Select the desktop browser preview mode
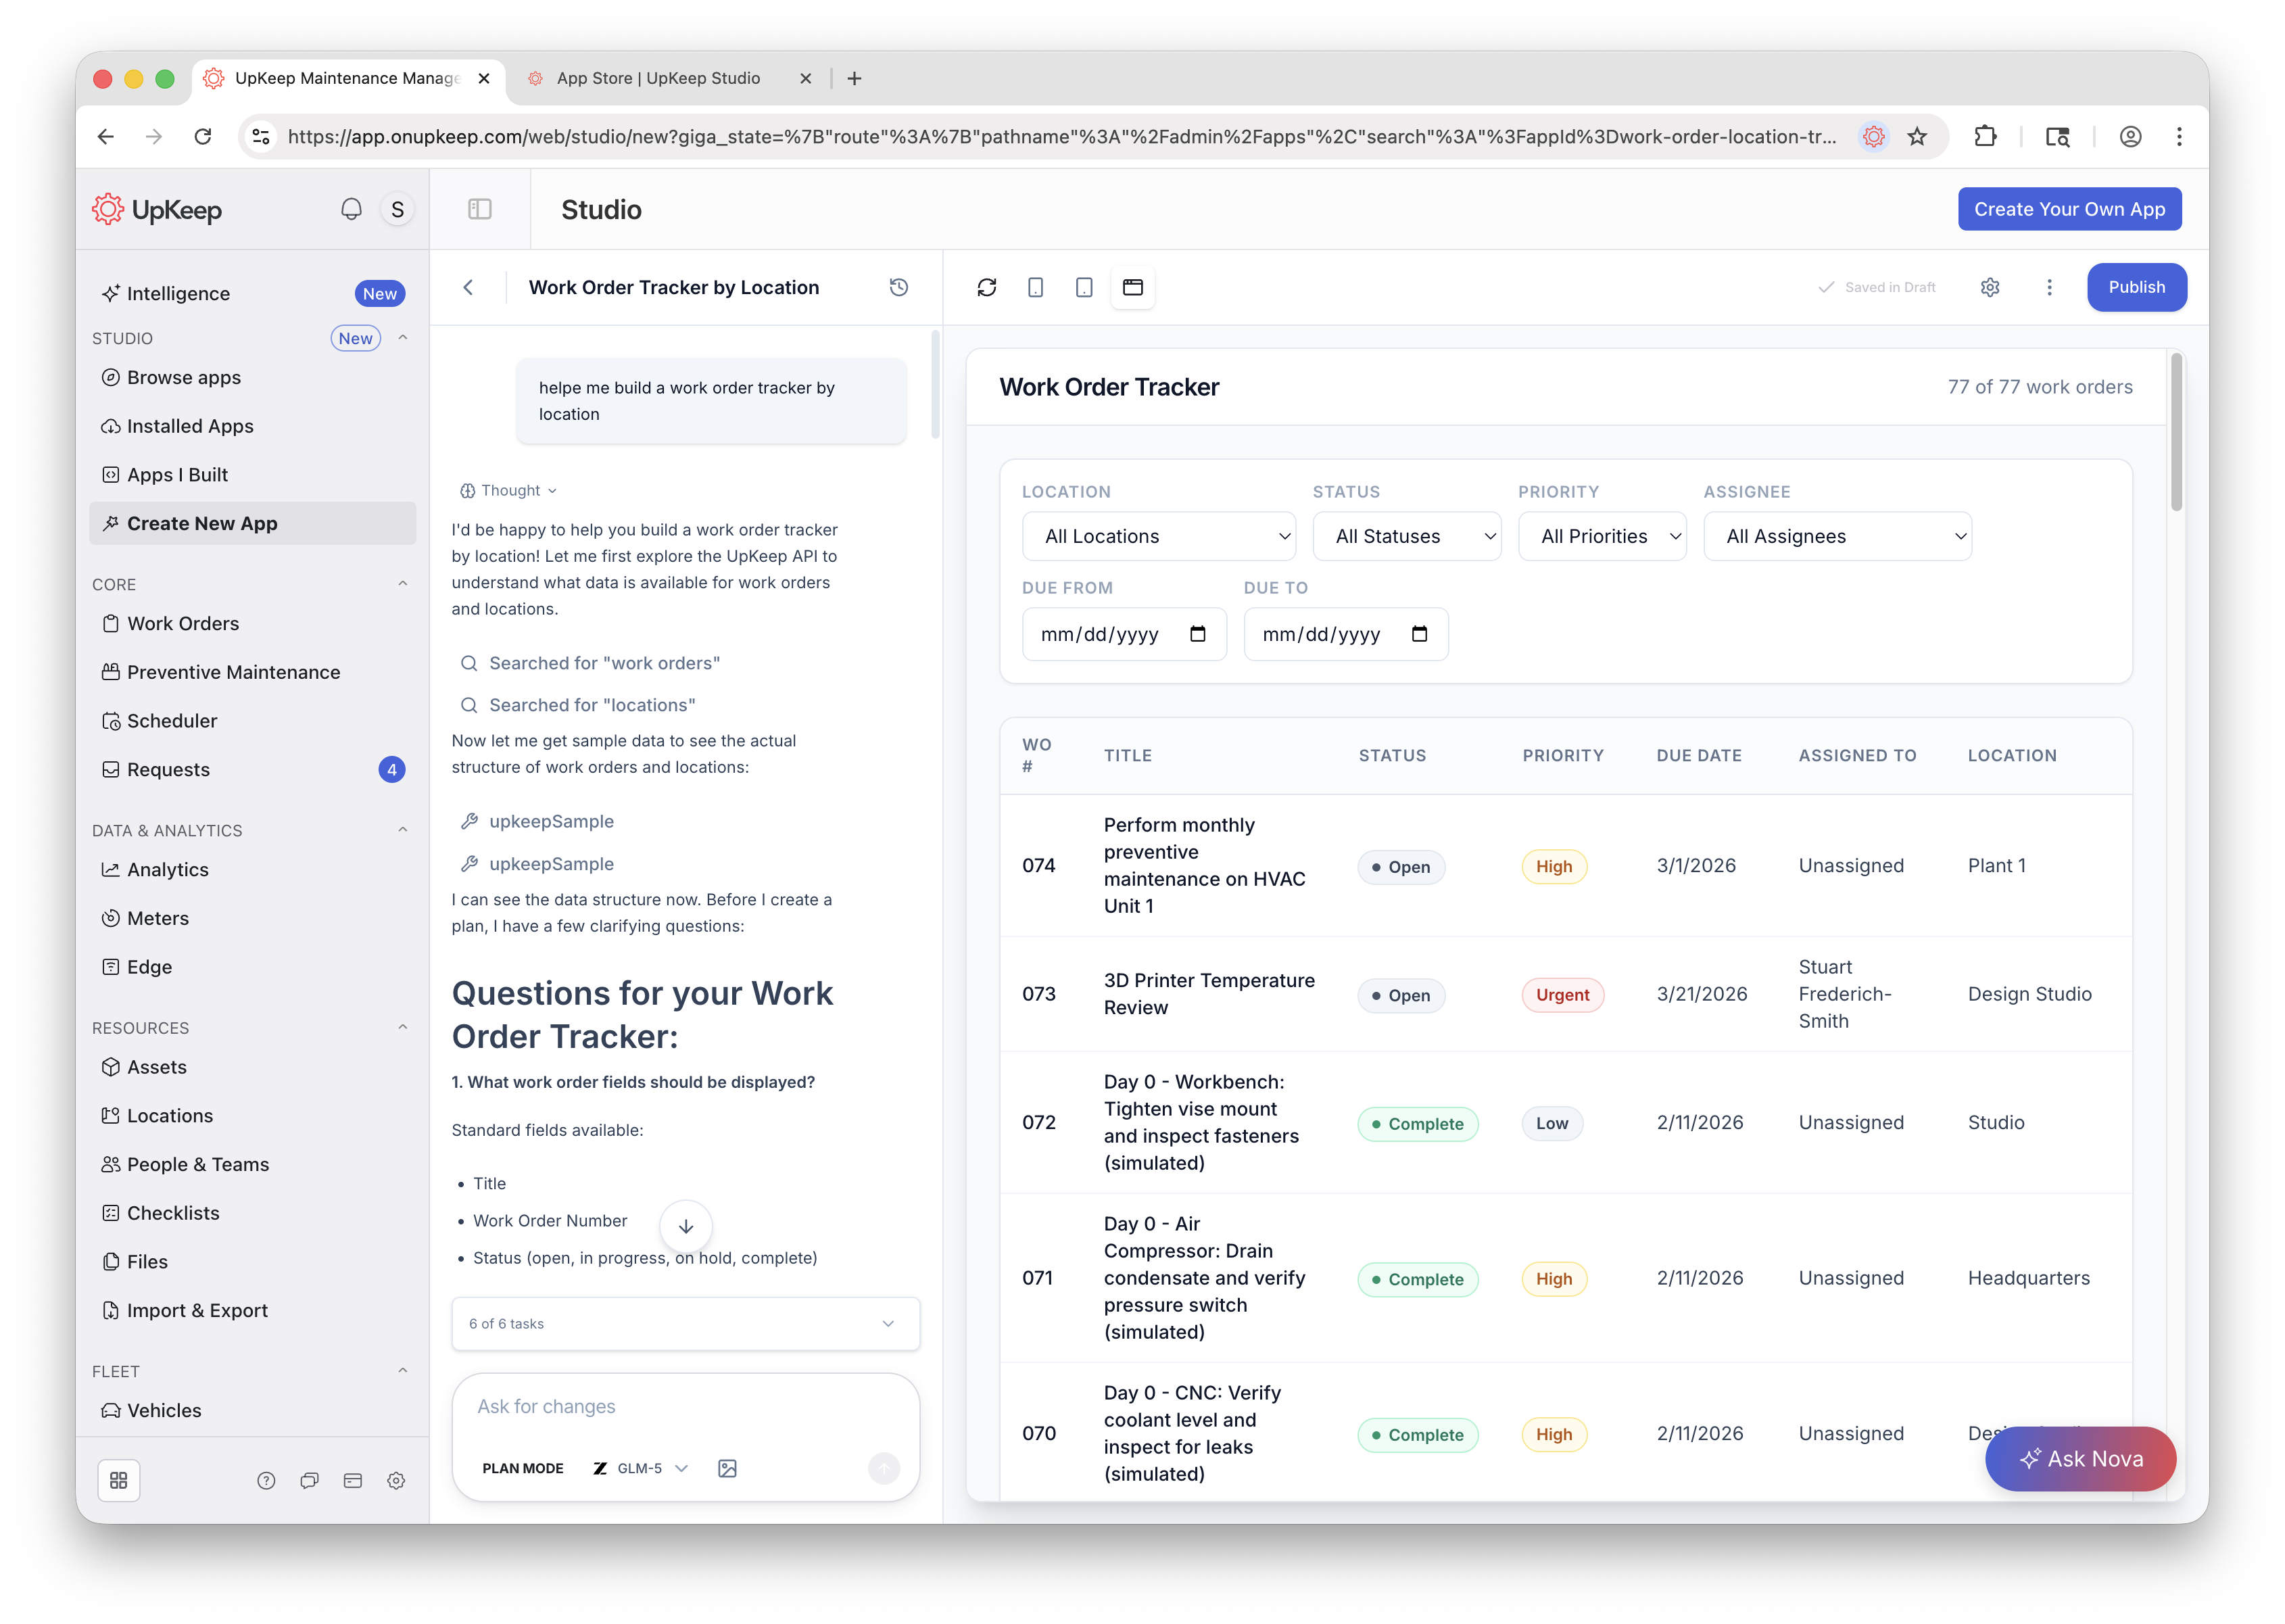This screenshot has height=1624, width=2285. click(x=1132, y=287)
